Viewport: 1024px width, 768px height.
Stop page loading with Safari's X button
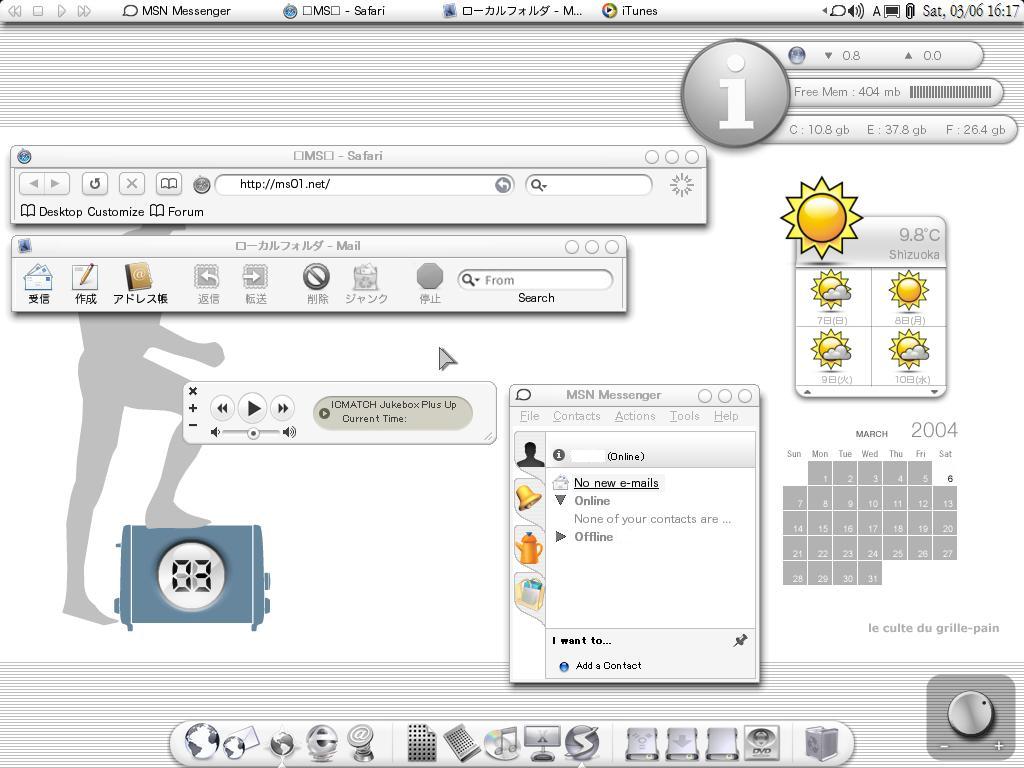pyautogui.click(x=132, y=184)
